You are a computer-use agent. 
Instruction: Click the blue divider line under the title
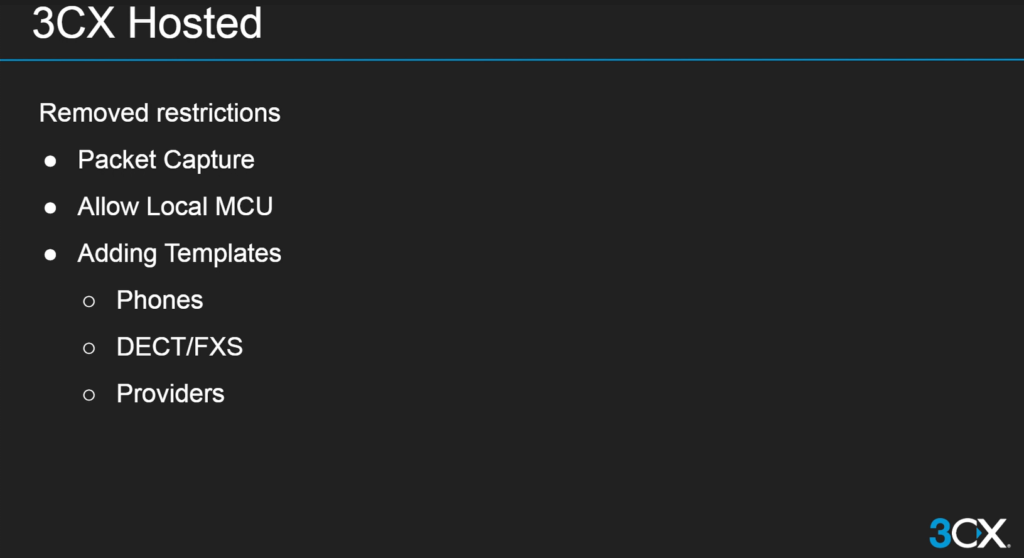point(512,60)
